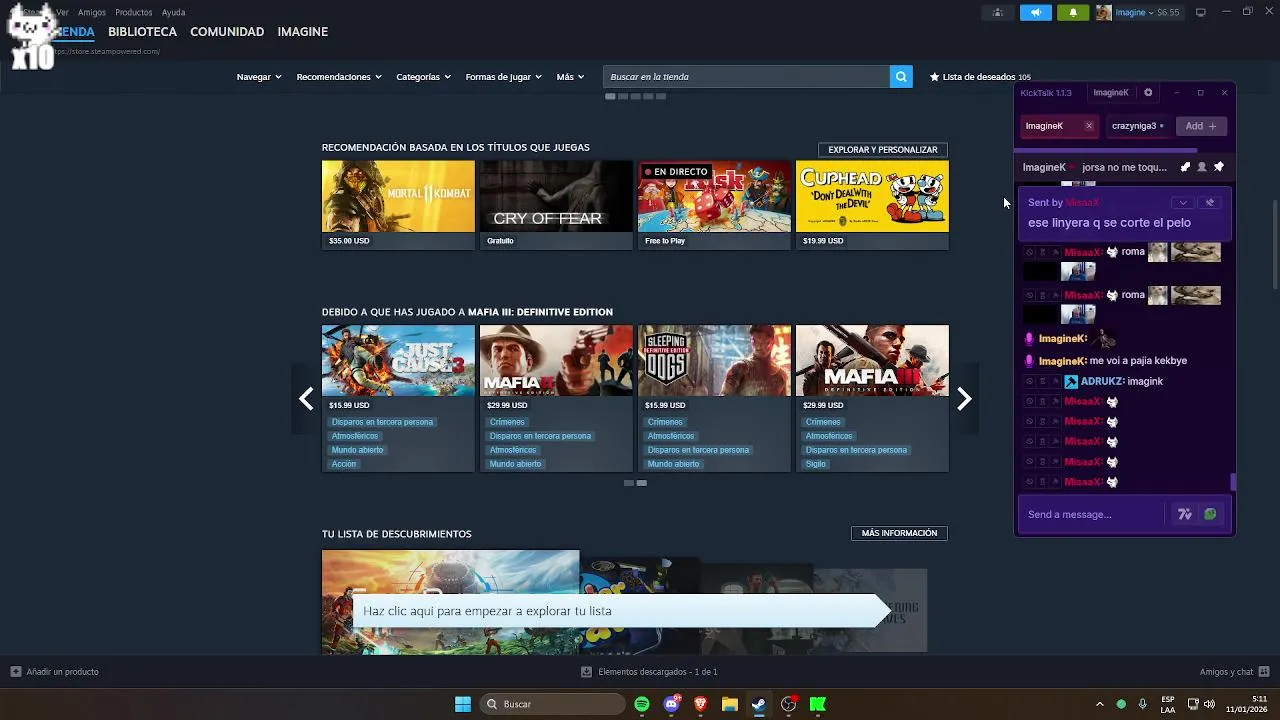Open the IMAGINE profile tab
The height and width of the screenshot is (720, 1280).
click(303, 32)
